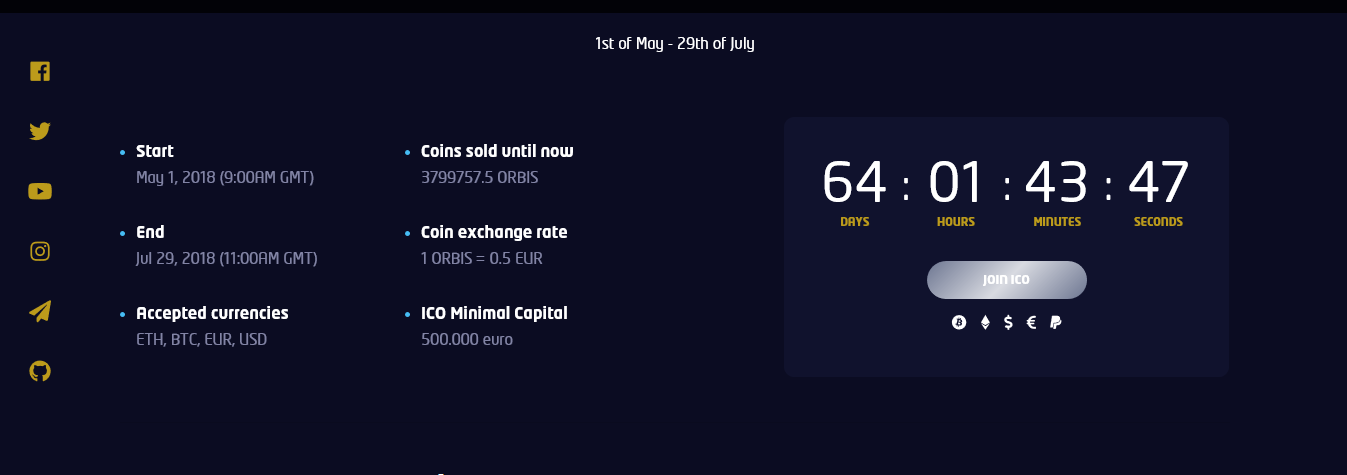
Task: Open the Facebook page from sidebar
Action: click(x=40, y=71)
